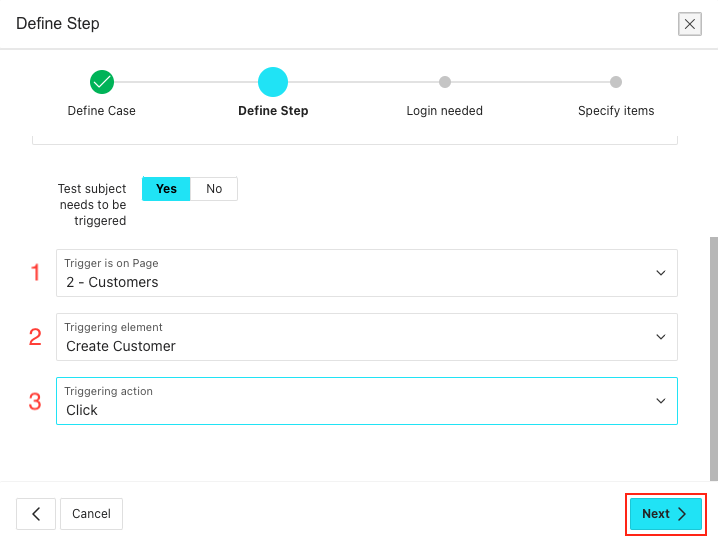718x546 pixels.
Task: Click the cyan Define Step circle indicator
Action: click(272, 82)
